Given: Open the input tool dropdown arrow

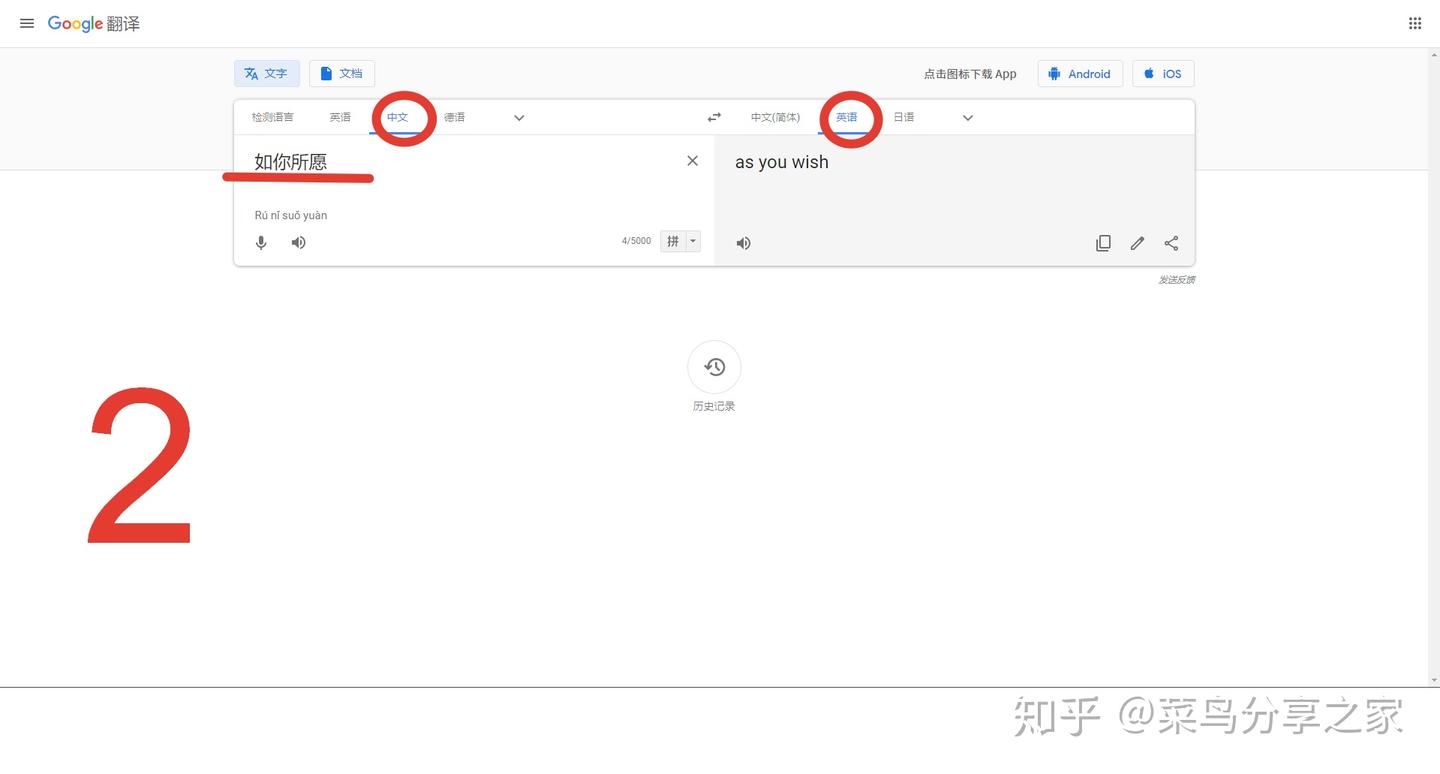Looking at the screenshot, I should (x=694, y=241).
